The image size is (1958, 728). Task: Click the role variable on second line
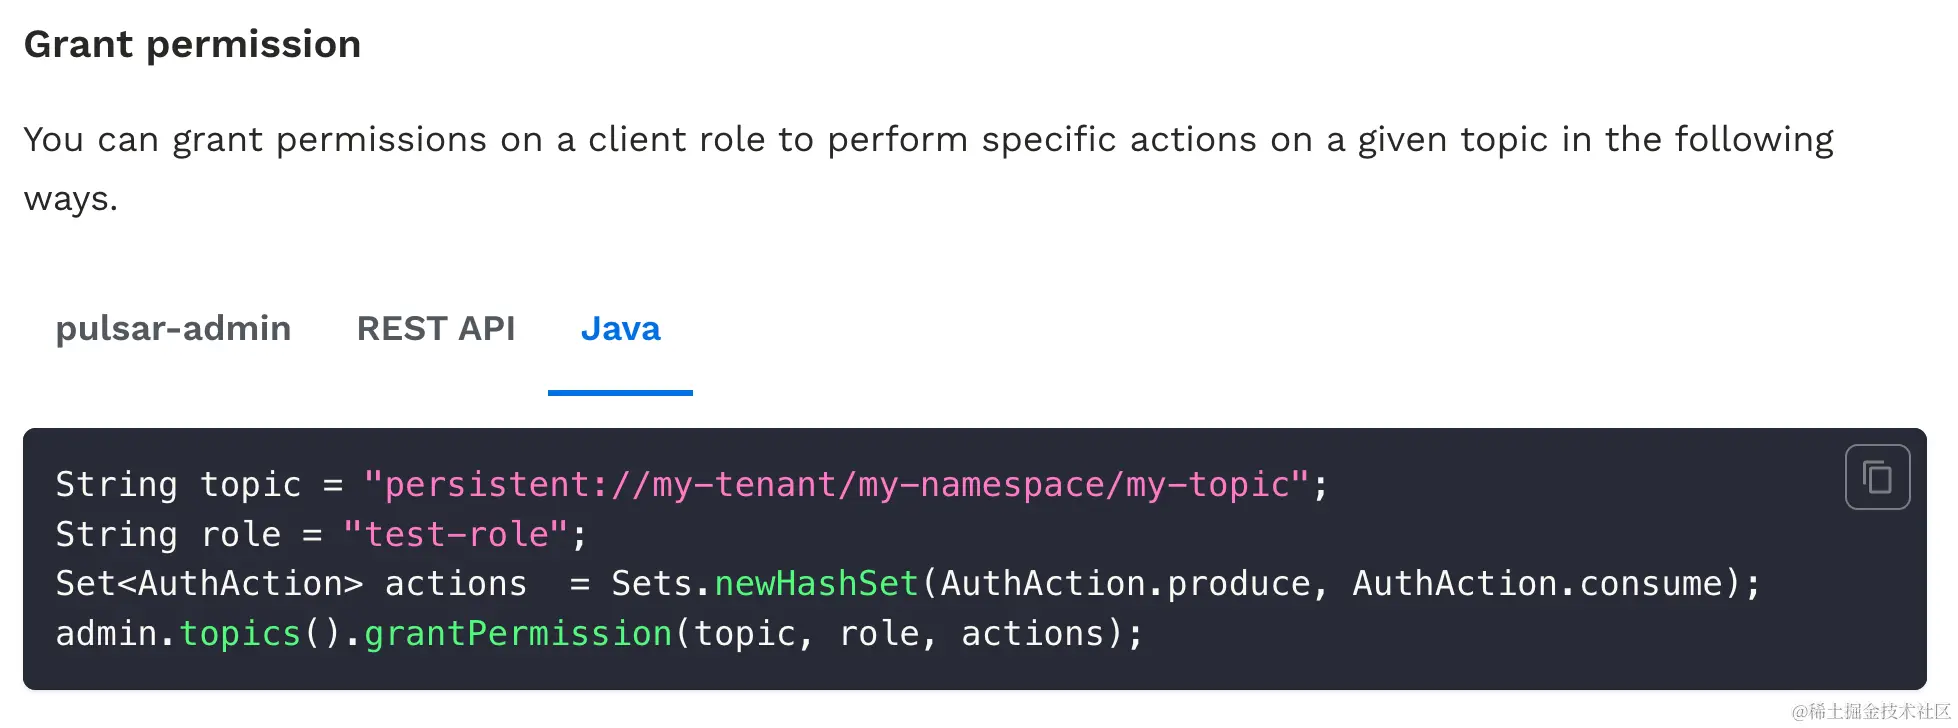pos(240,535)
